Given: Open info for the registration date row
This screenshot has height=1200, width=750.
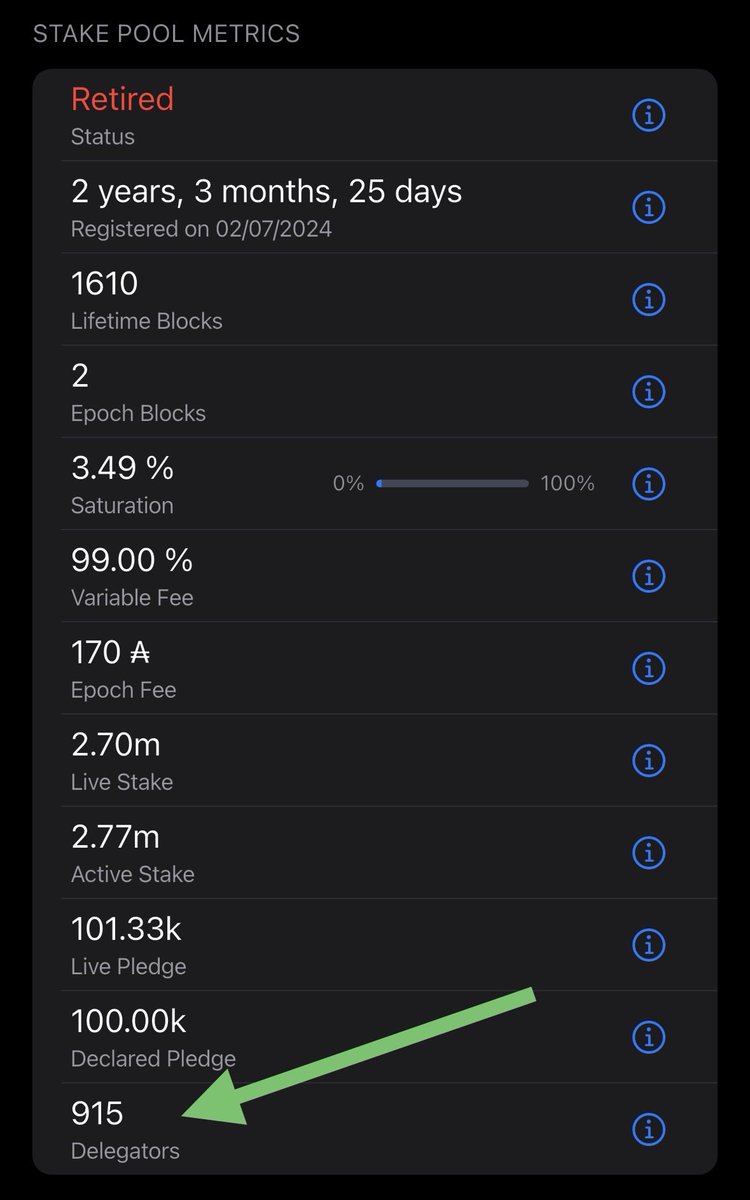Looking at the screenshot, I should click(649, 207).
